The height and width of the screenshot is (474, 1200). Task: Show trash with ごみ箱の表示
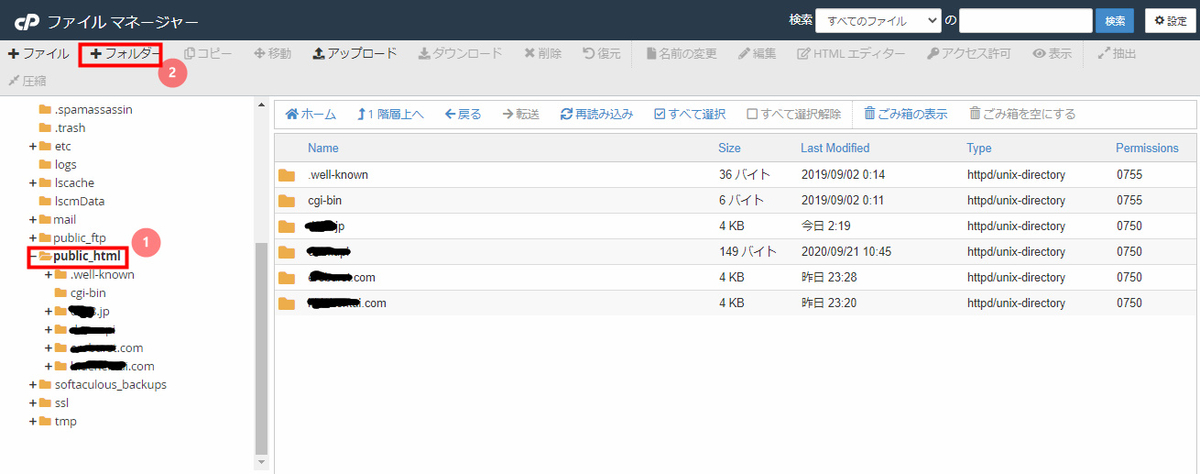(905, 114)
